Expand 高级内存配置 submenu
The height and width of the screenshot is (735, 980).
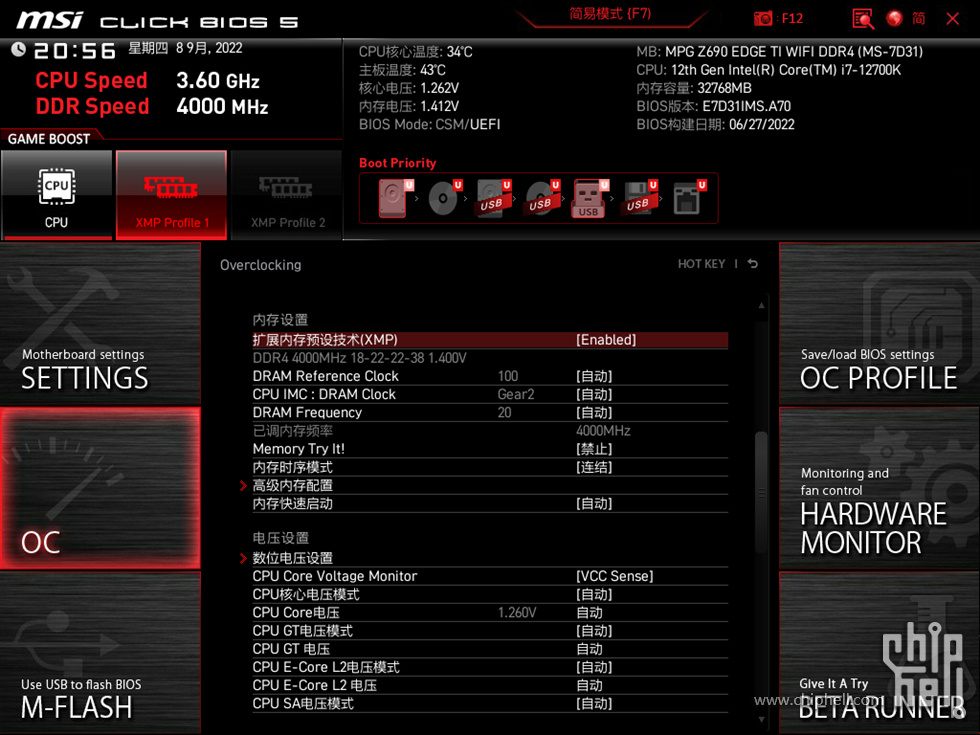[490, 486]
